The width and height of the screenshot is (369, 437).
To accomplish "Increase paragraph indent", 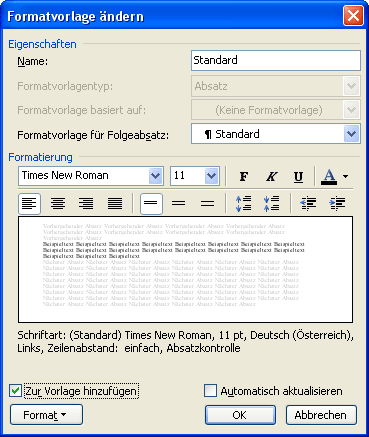I will [337, 203].
